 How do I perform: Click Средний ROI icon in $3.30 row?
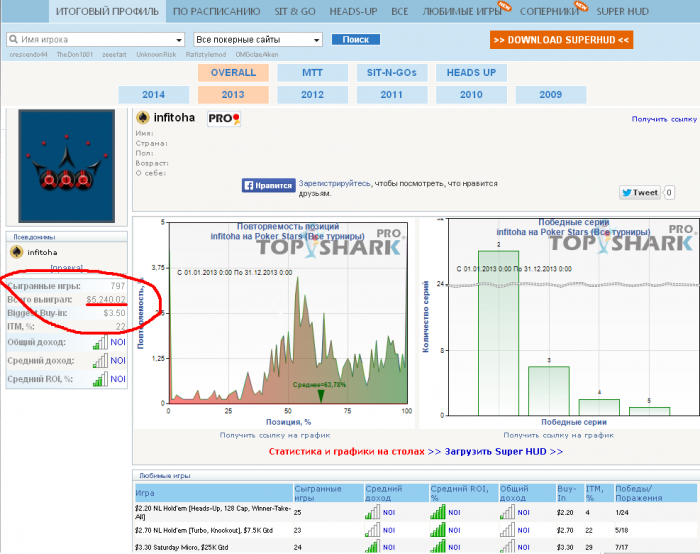tap(438, 546)
